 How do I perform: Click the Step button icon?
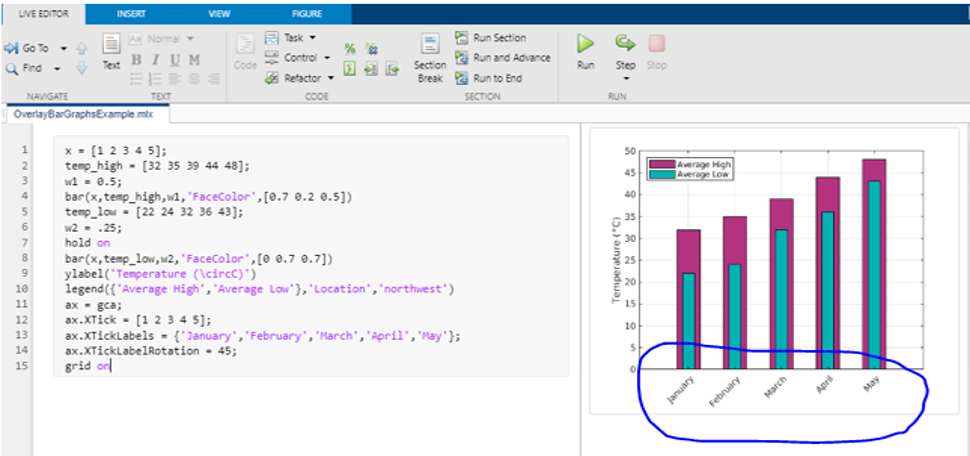[x=625, y=43]
